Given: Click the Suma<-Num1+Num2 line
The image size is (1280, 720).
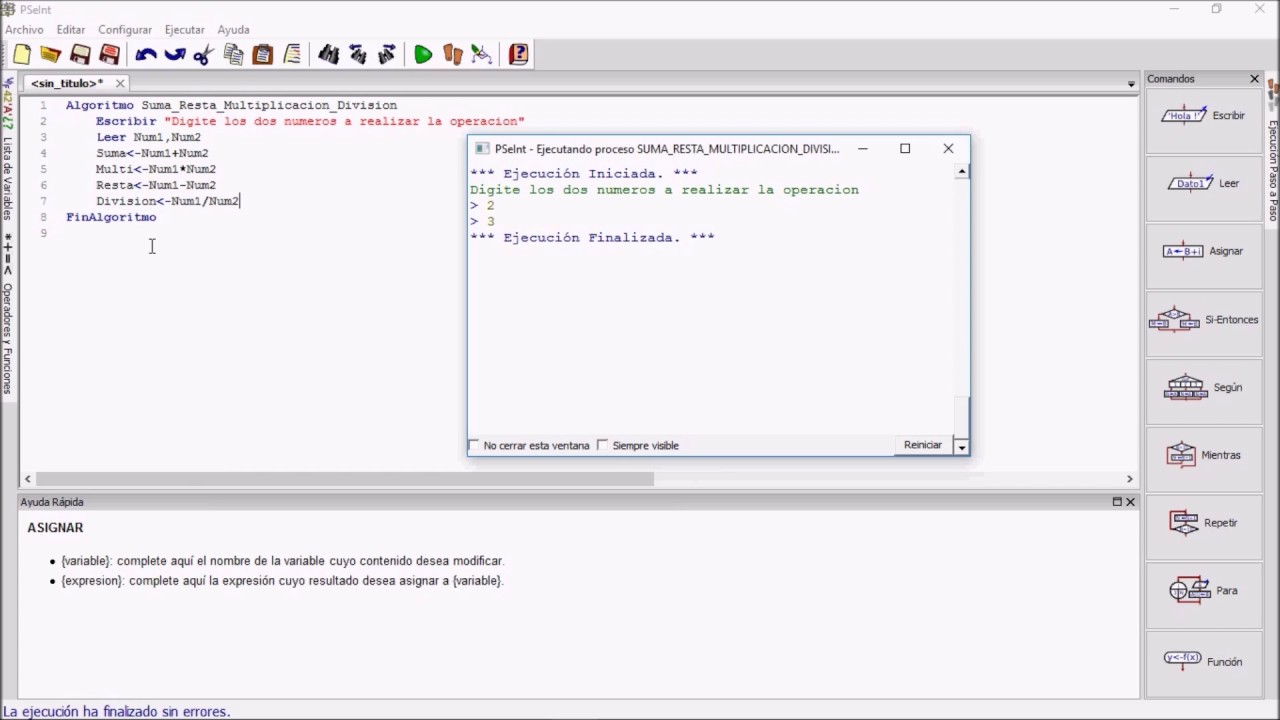Looking at the screenshot, I should [x=152, y=153].
